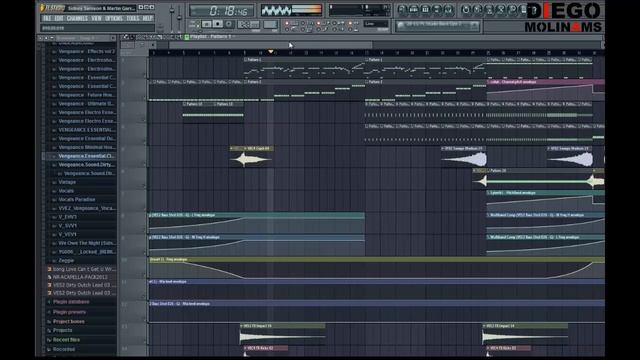Toggle mute switch on playlist track 2
The width and height of the screenshot is (640, 360).
[144, 97]
